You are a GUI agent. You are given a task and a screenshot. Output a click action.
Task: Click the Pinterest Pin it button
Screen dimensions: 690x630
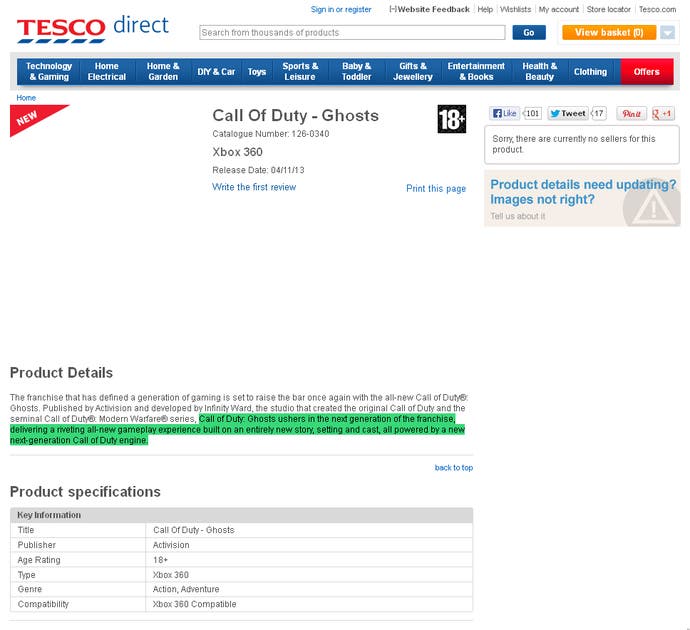tap(631, 114)
